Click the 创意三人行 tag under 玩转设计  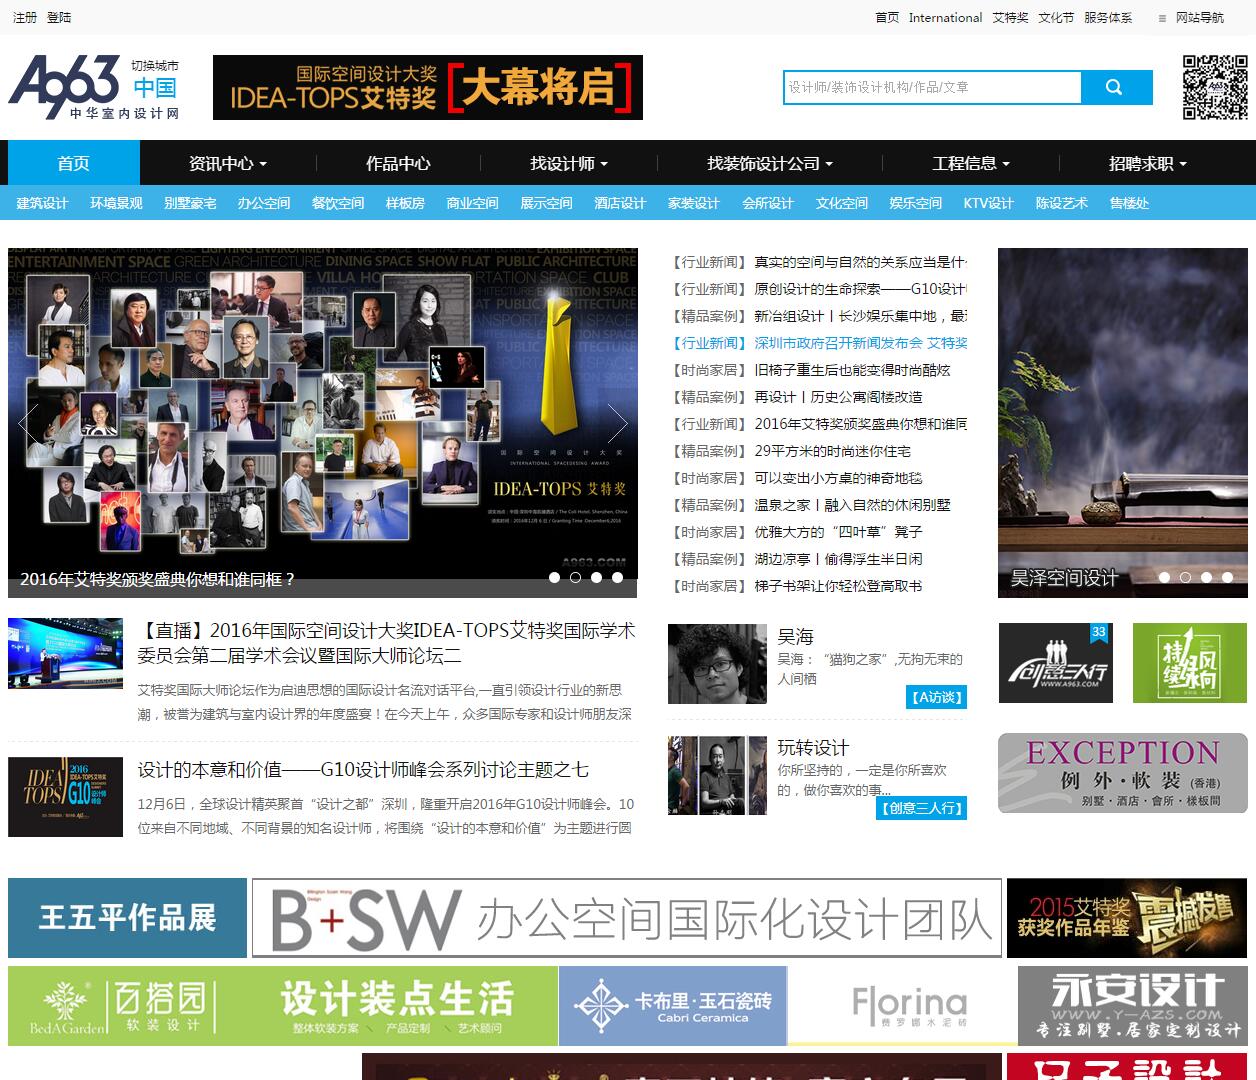(921, 808)
